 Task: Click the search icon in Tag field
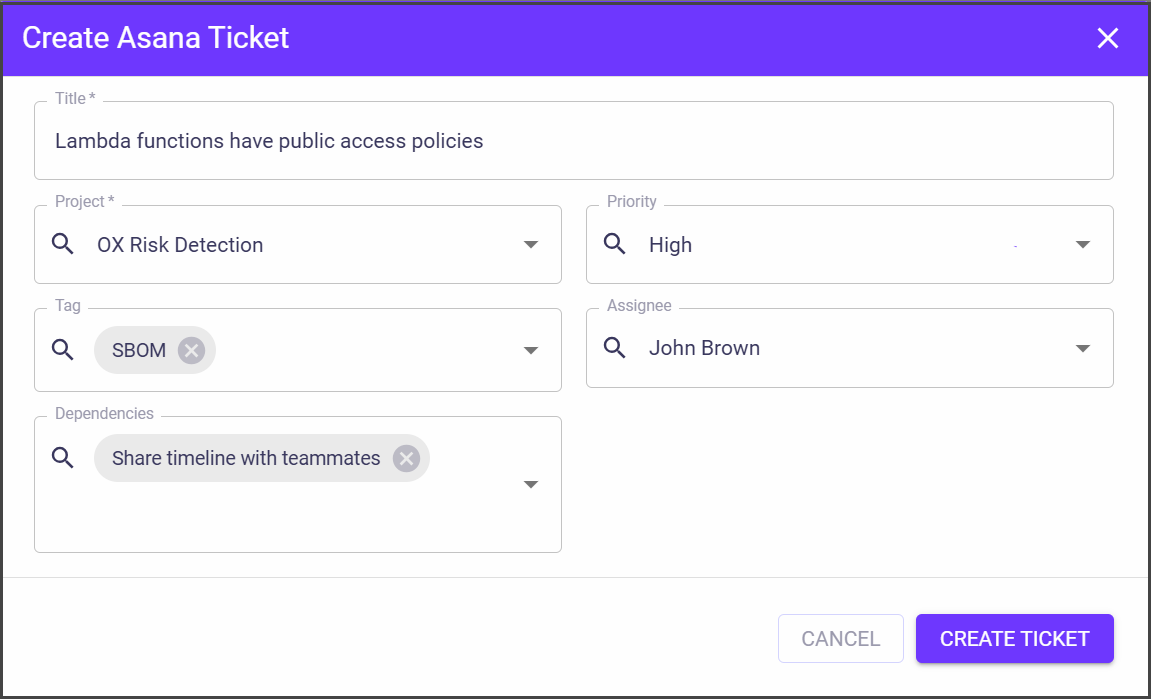click(x=63, y=349)
